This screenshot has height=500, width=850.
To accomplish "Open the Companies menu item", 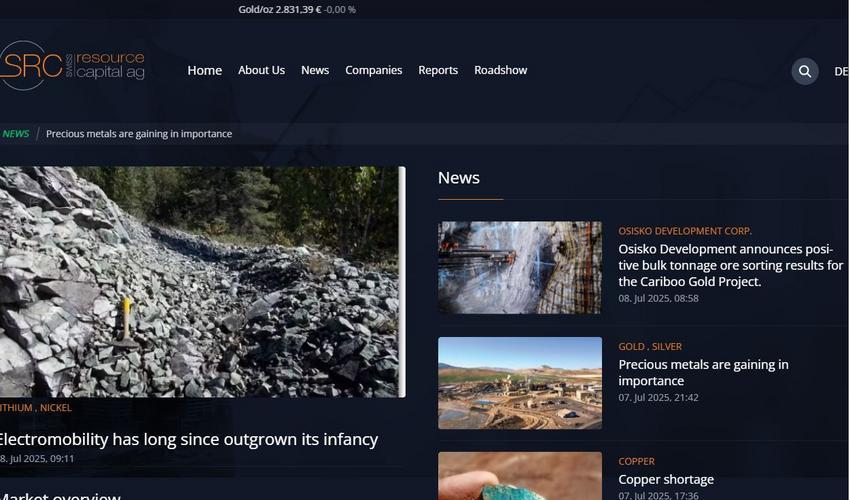I will [374, 70].
